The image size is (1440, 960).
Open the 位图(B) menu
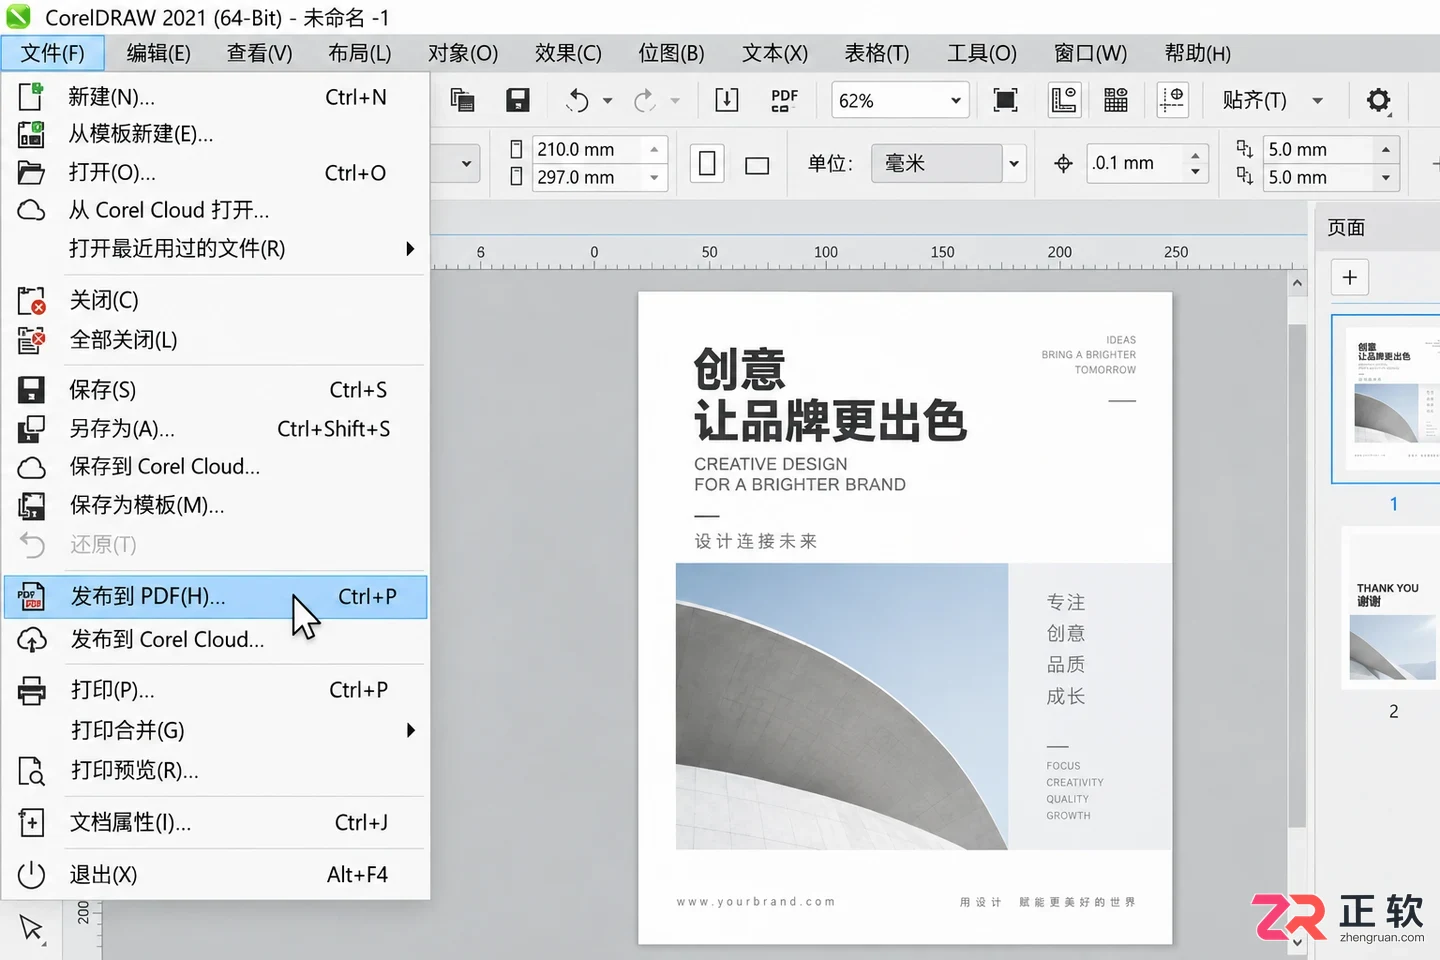671,53
